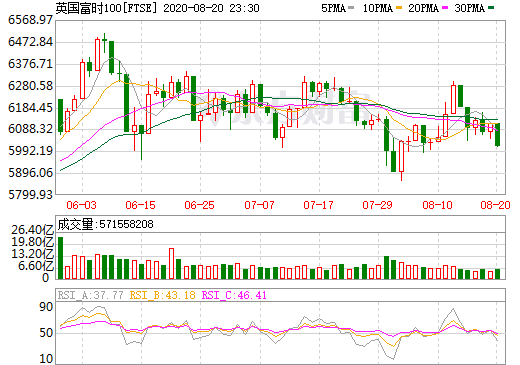Click the chart title '英国富时100[FTSE]'
This screenshot has width=520, height=365.
coord(106,8)
